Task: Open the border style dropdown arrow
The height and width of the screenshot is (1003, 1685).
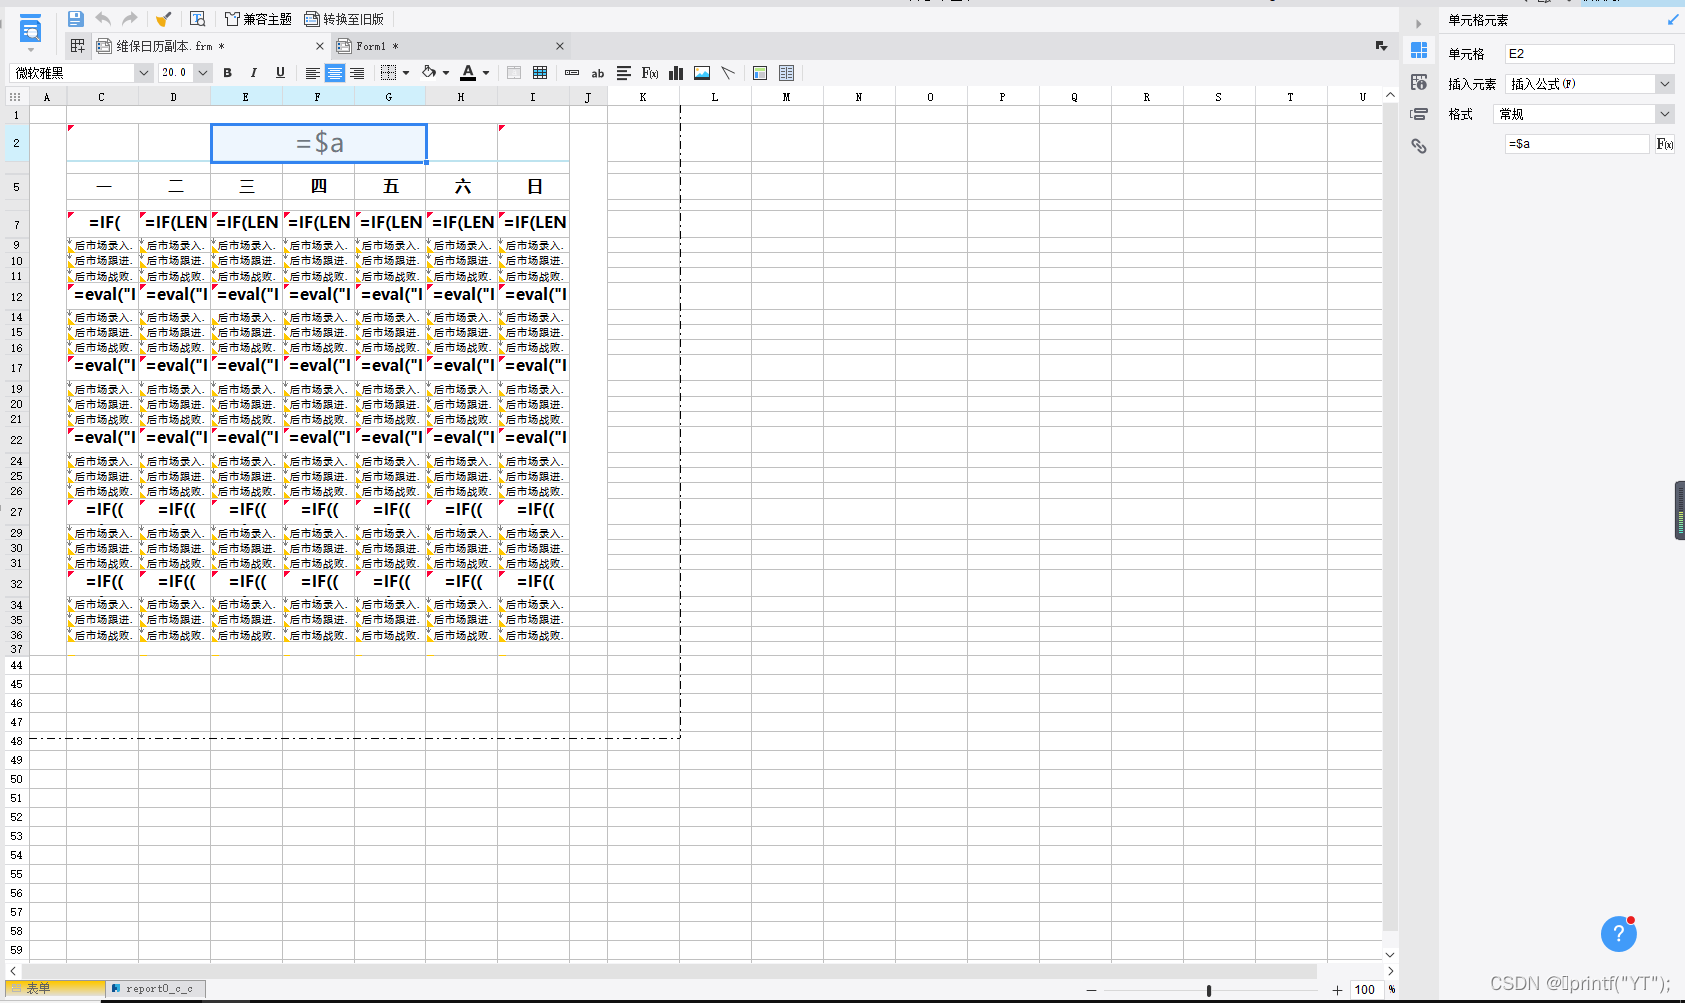Action: coord(406,73)
